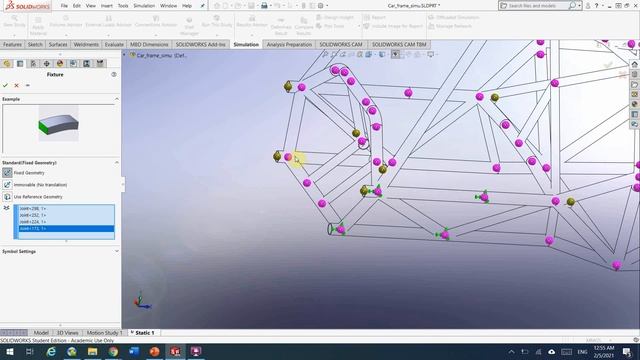This screenshot has width=640, height=360.
Task: Open the Fixture panel help icon
Action: [114, 74]
